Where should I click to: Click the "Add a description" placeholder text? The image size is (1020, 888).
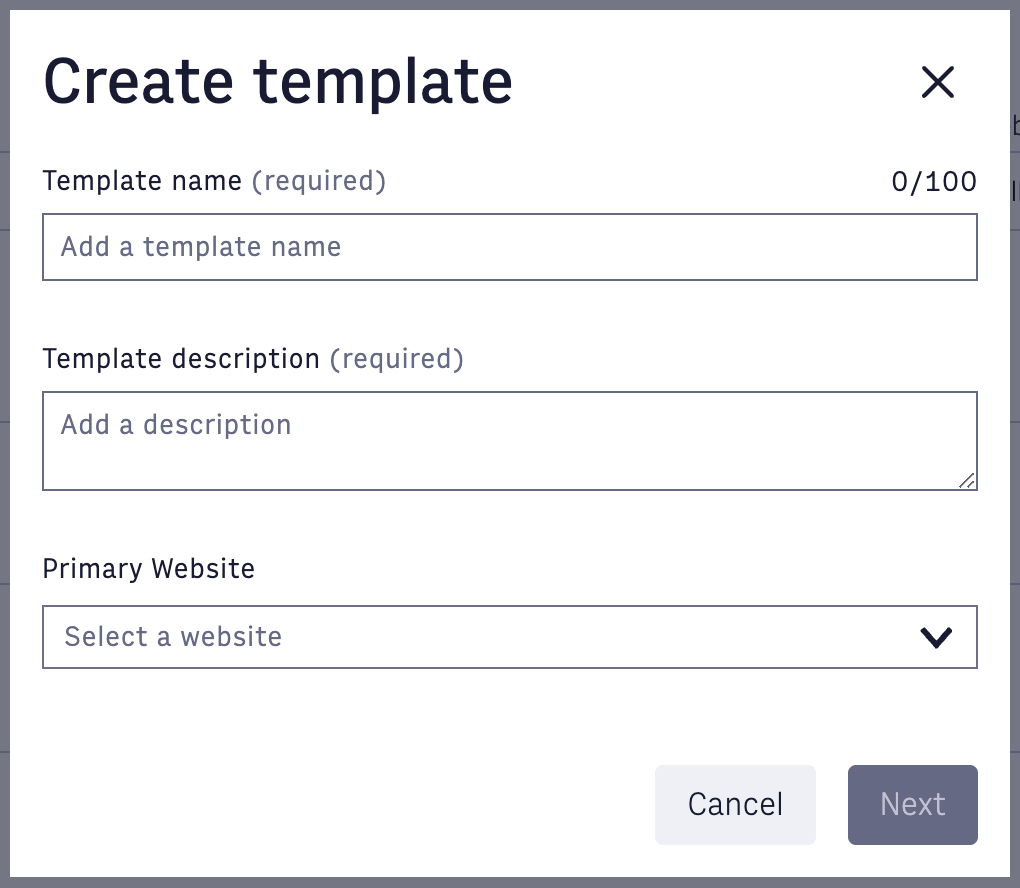pos(176,425)
